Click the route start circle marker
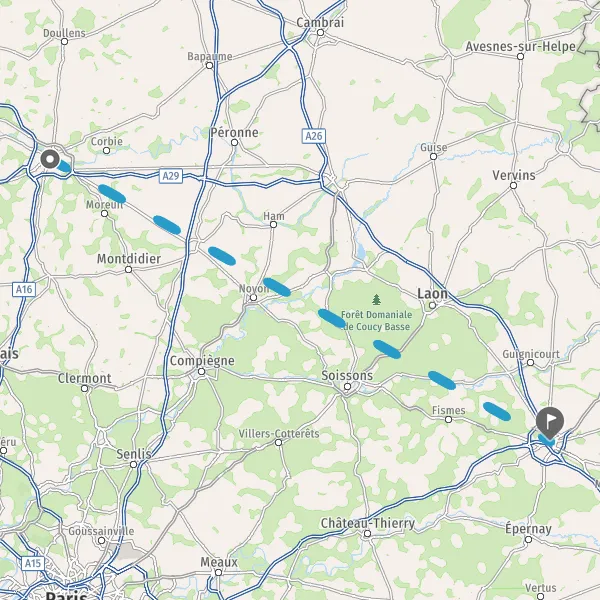 point(50,159)
